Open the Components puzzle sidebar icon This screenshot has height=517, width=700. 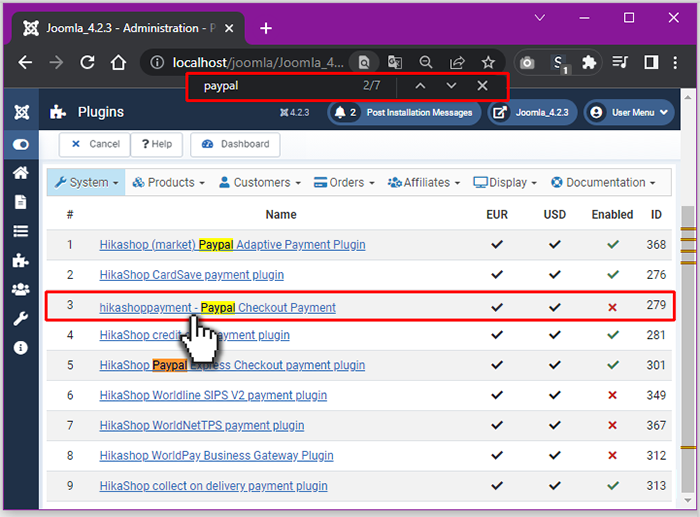click(21, 260)
